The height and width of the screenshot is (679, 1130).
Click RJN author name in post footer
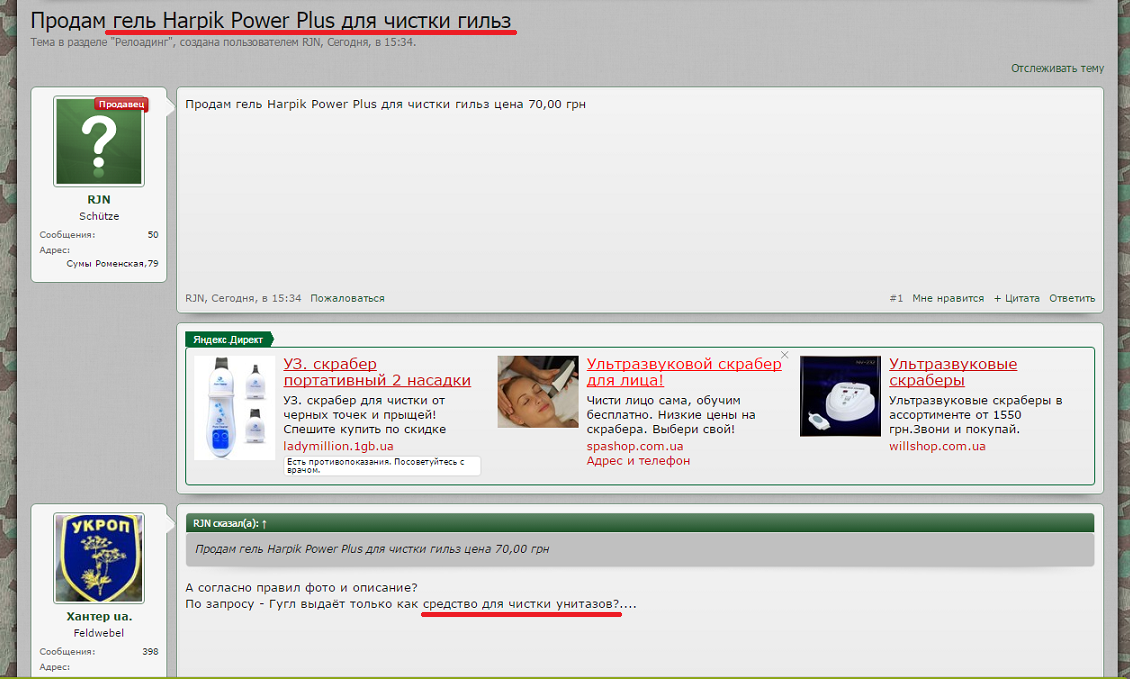click(x=195, y=298)
